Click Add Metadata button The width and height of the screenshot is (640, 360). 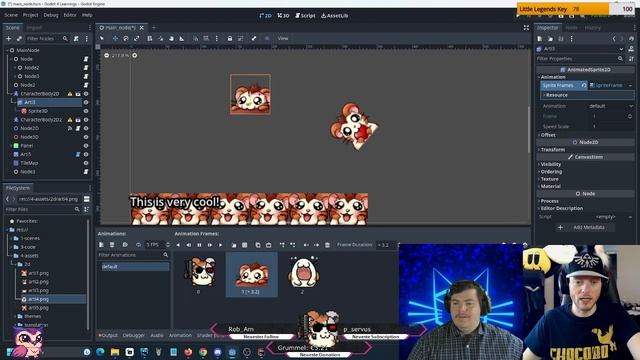tap(584, 227)
